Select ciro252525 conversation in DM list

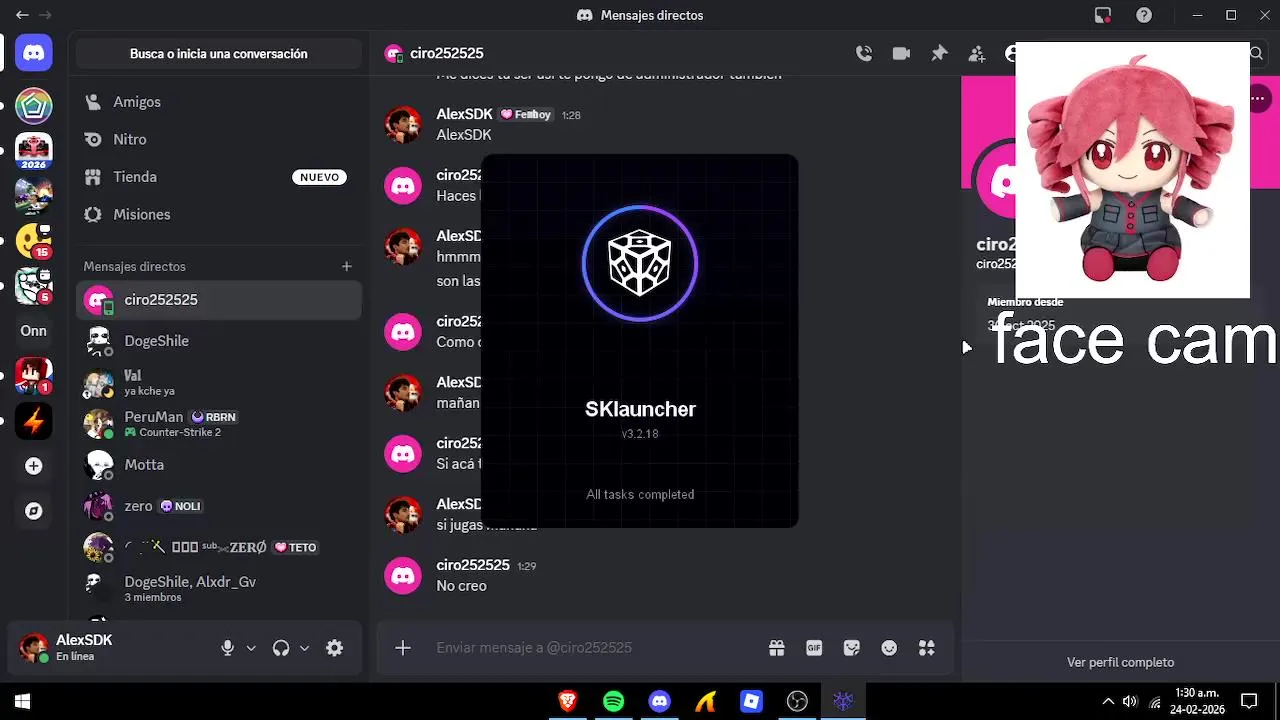tap(218, 299)
